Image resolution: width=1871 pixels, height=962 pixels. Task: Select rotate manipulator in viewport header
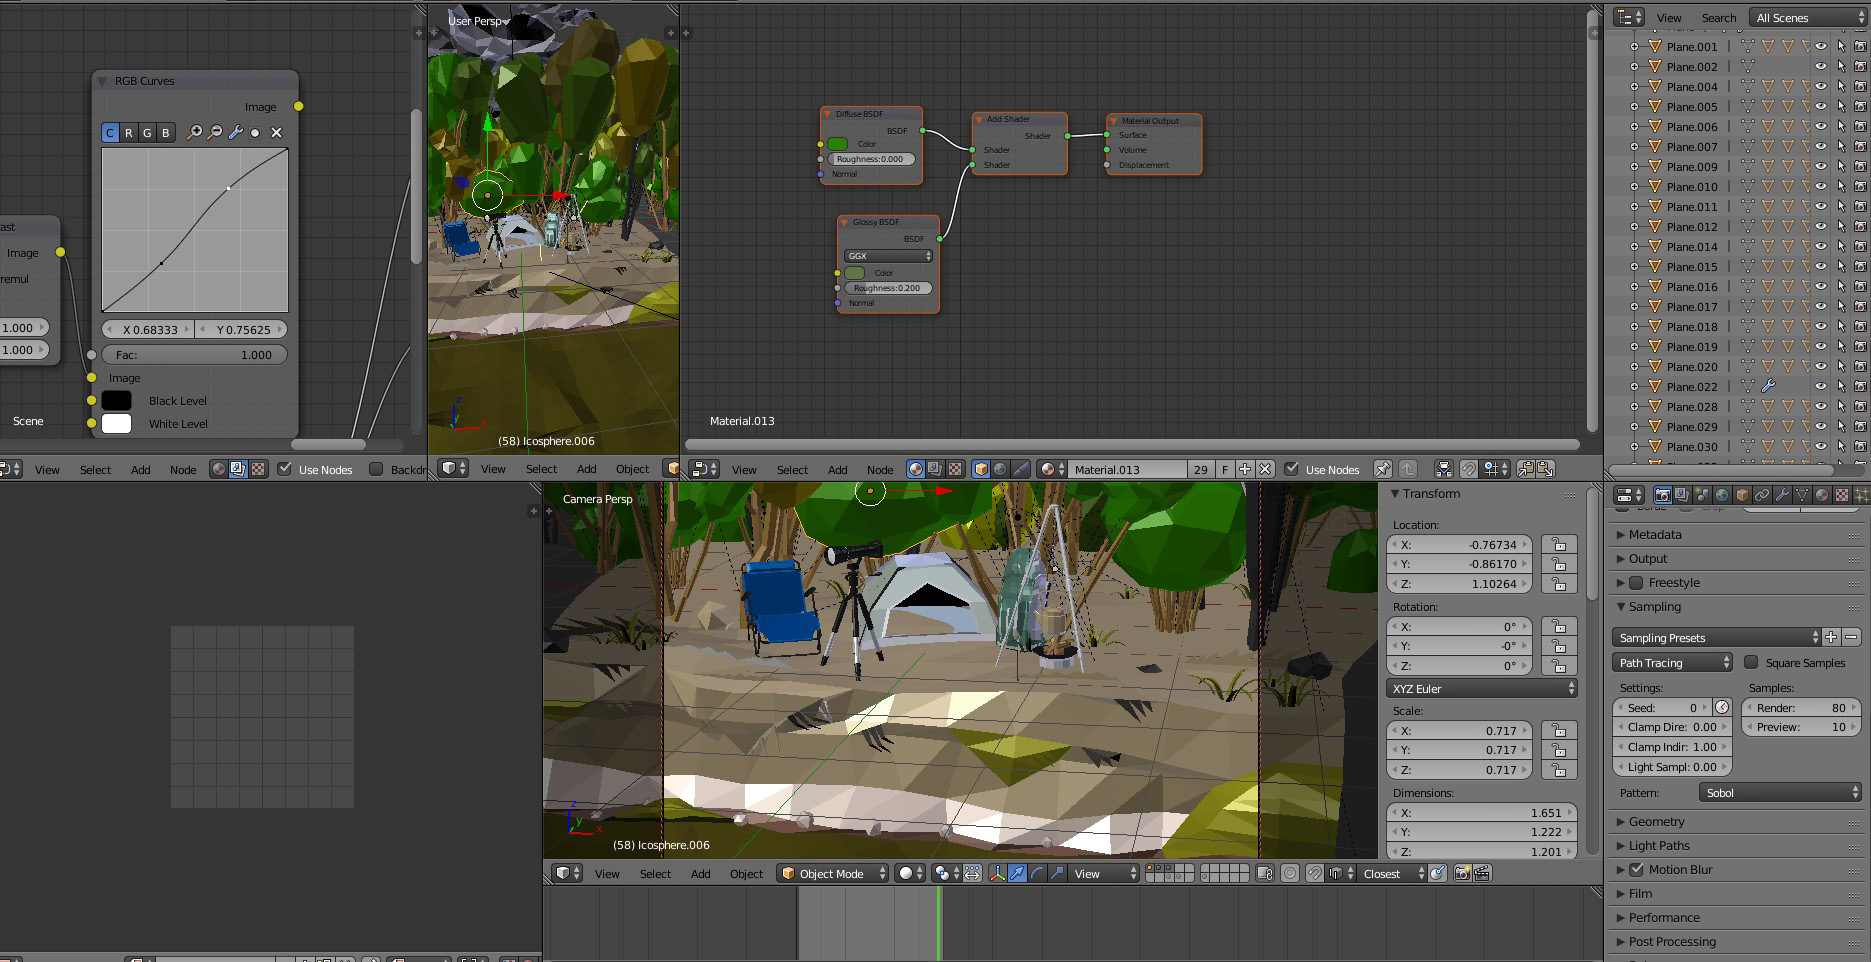pyautogui.click(x=1037, y=873)
